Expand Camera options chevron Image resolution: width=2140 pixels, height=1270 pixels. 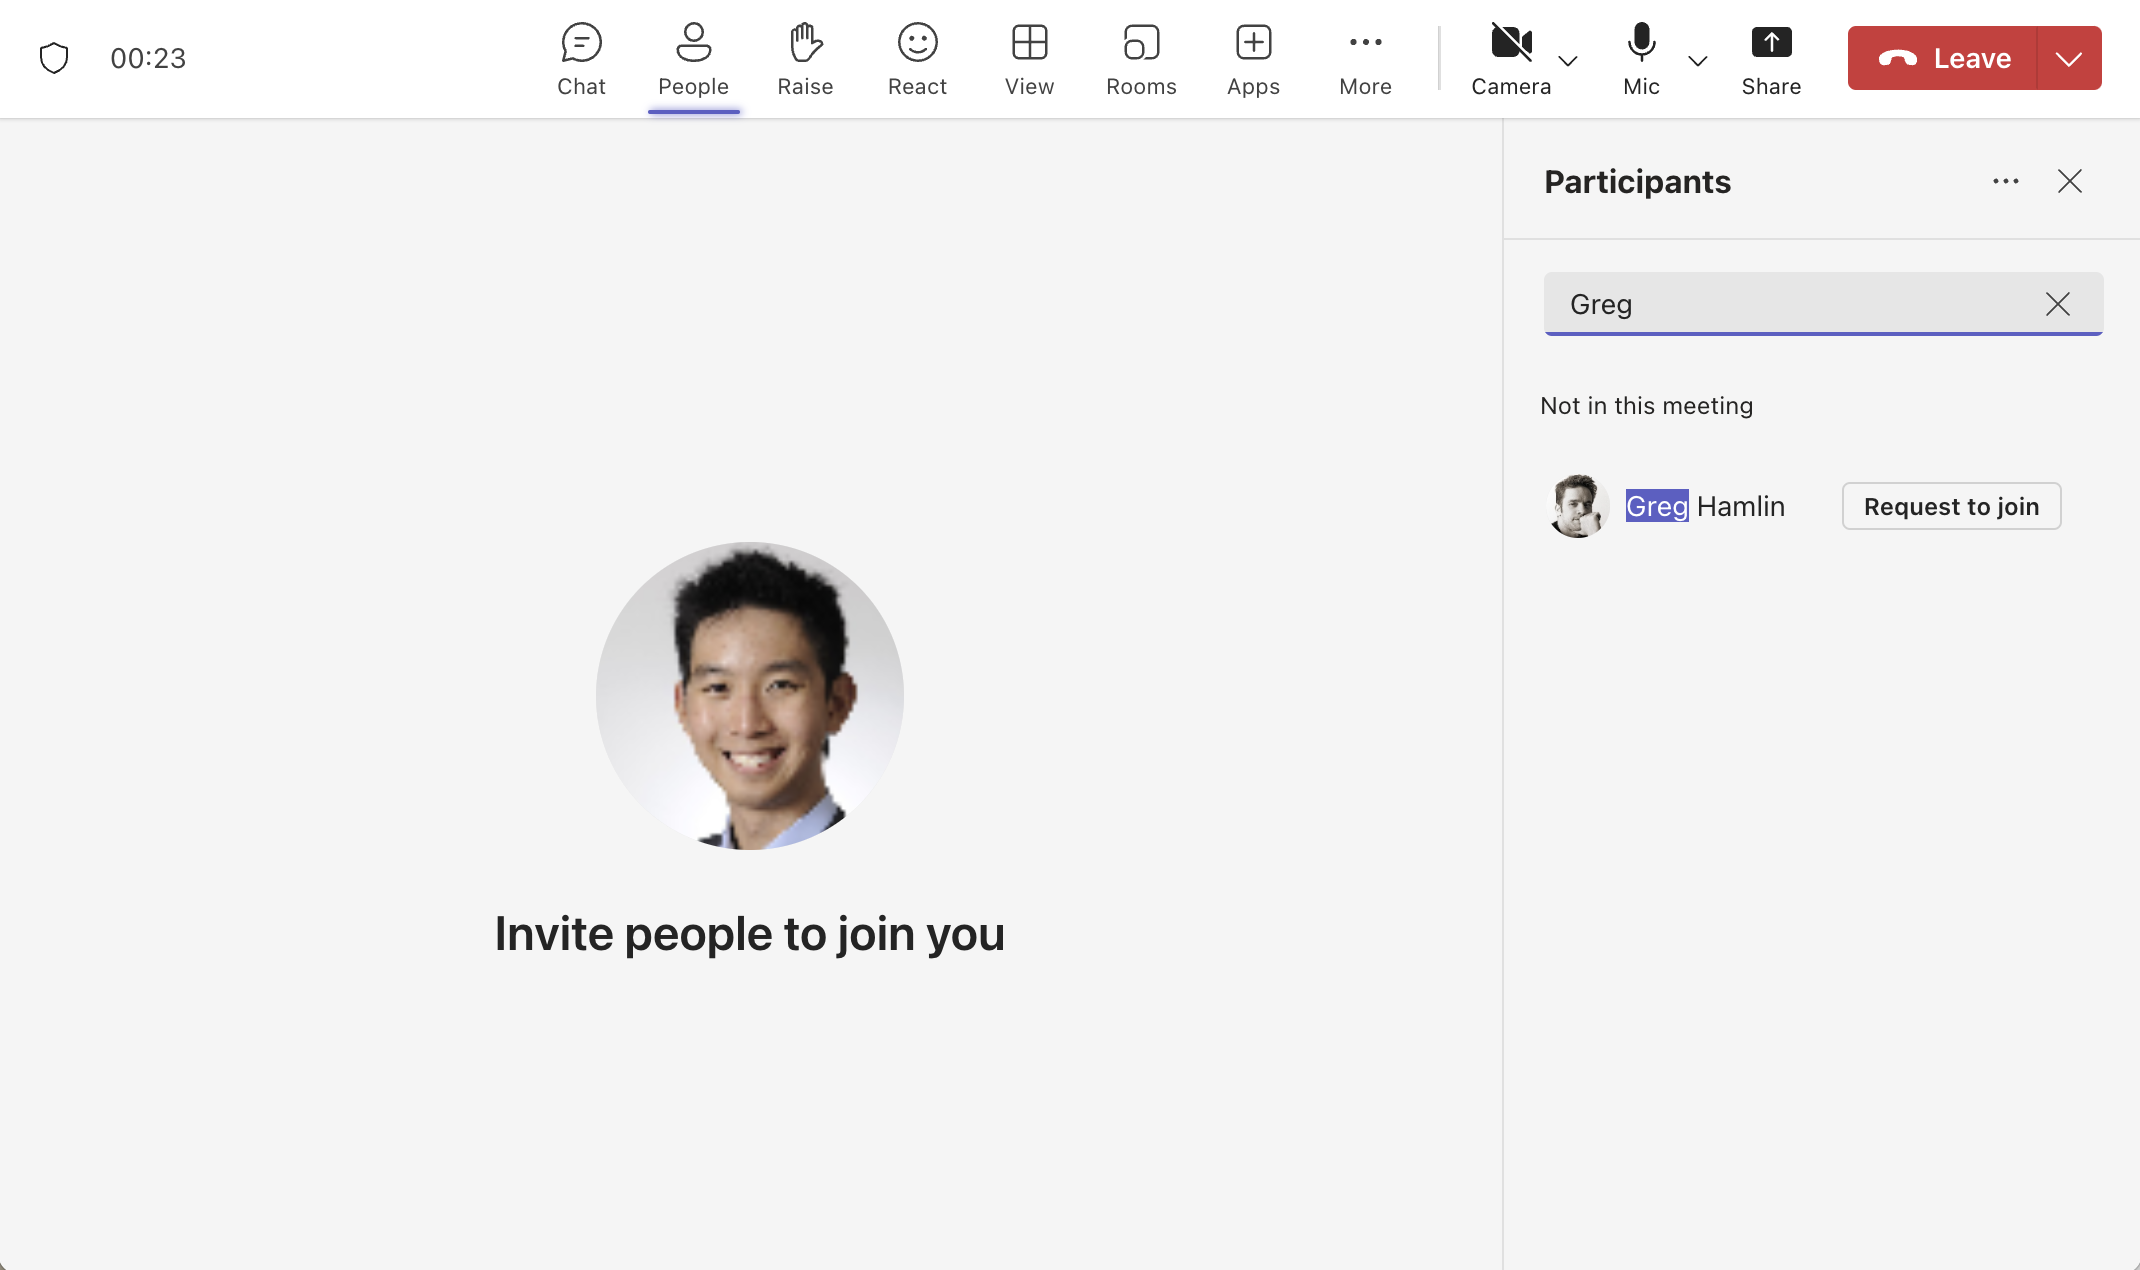coord(1568,61)
